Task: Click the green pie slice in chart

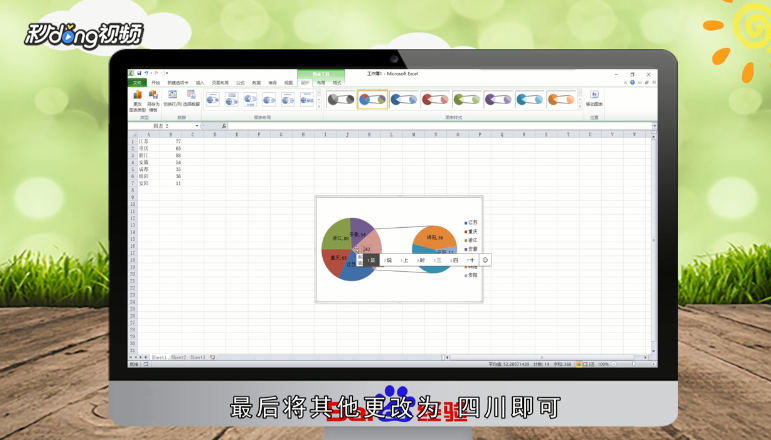Action: point(335,235)
